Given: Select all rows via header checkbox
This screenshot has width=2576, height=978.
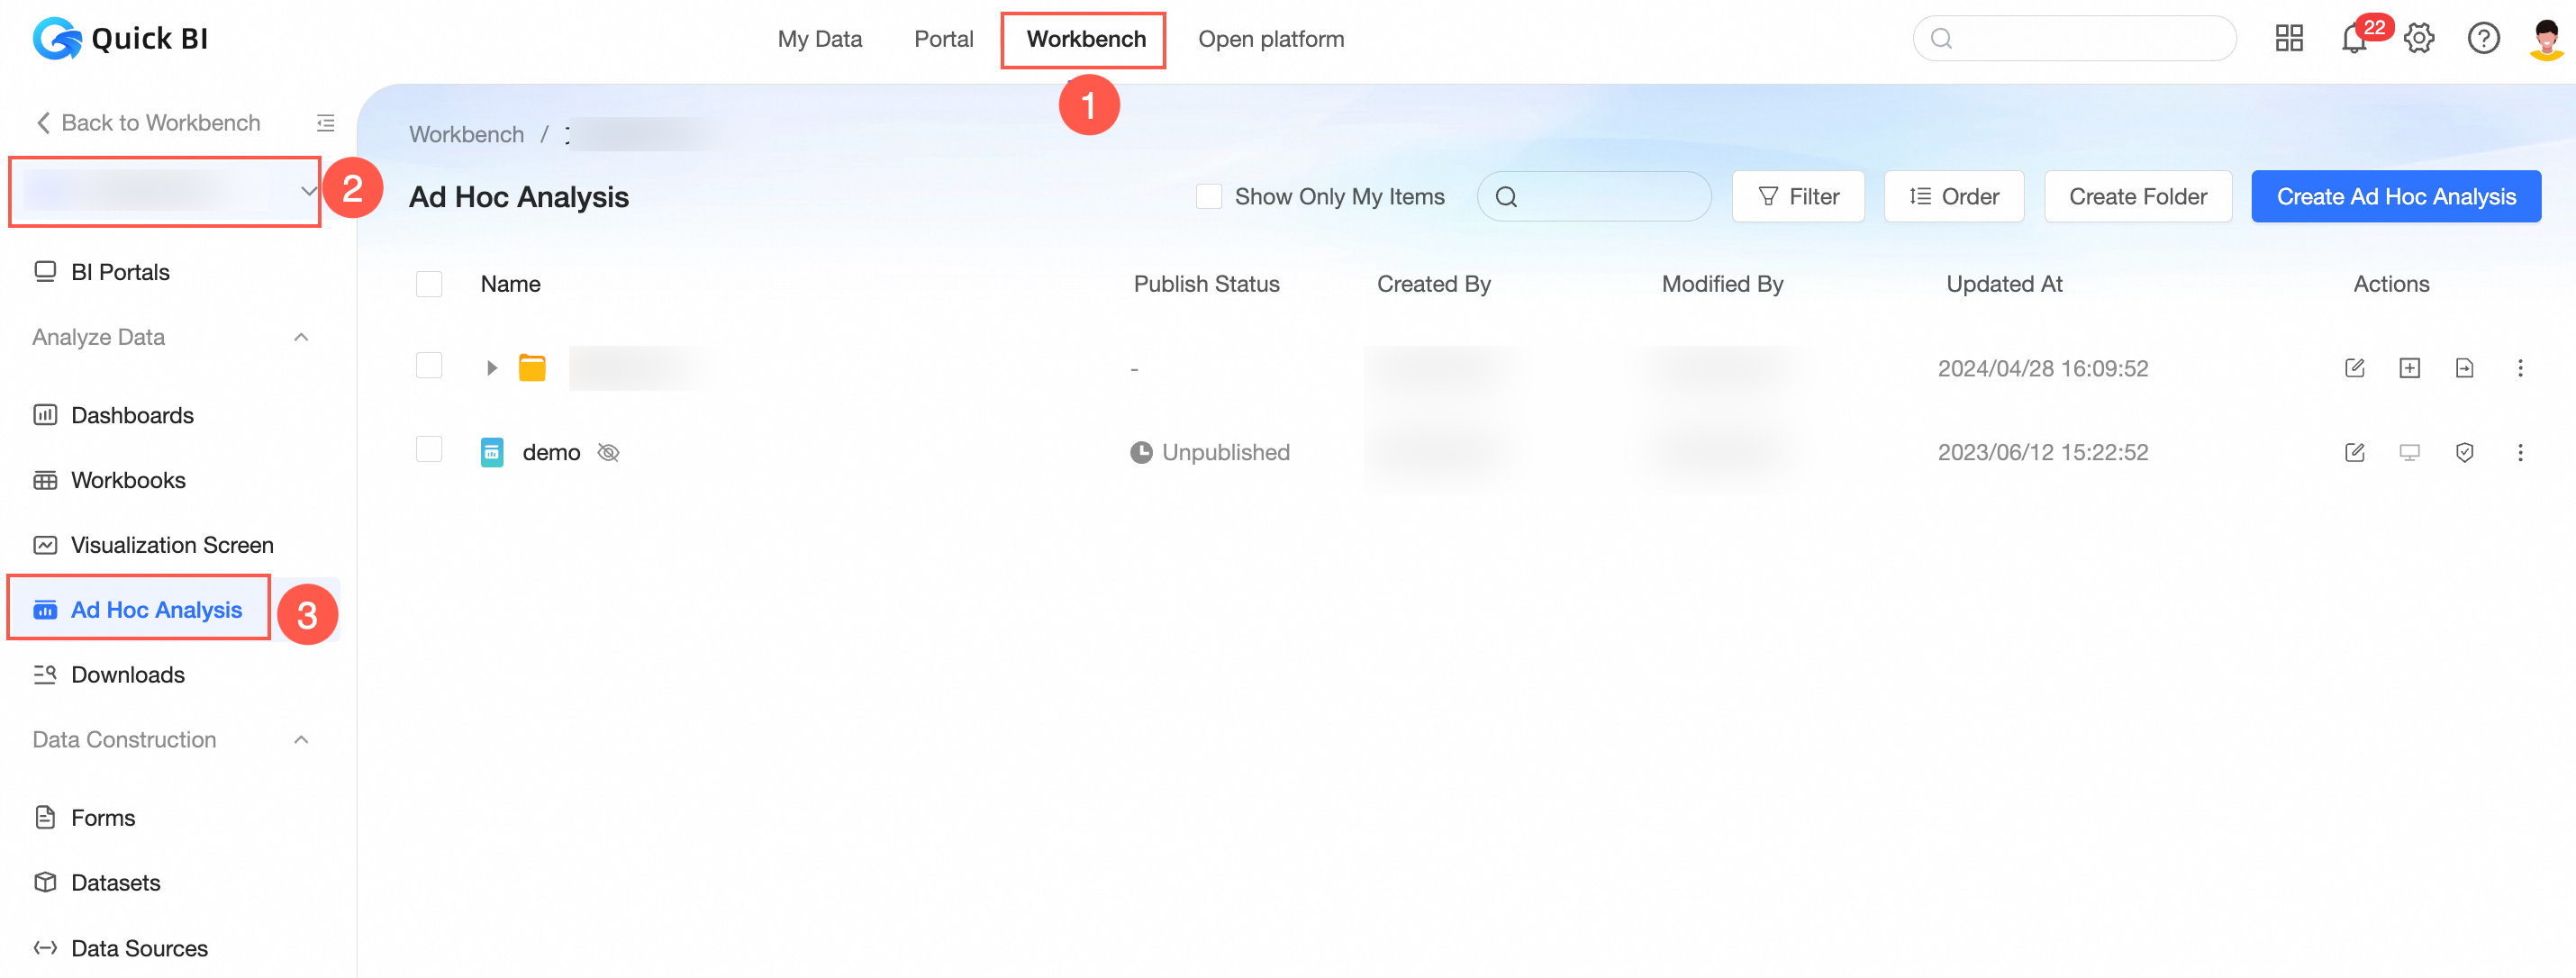Looking at the screenshot, I should [429, 284].
